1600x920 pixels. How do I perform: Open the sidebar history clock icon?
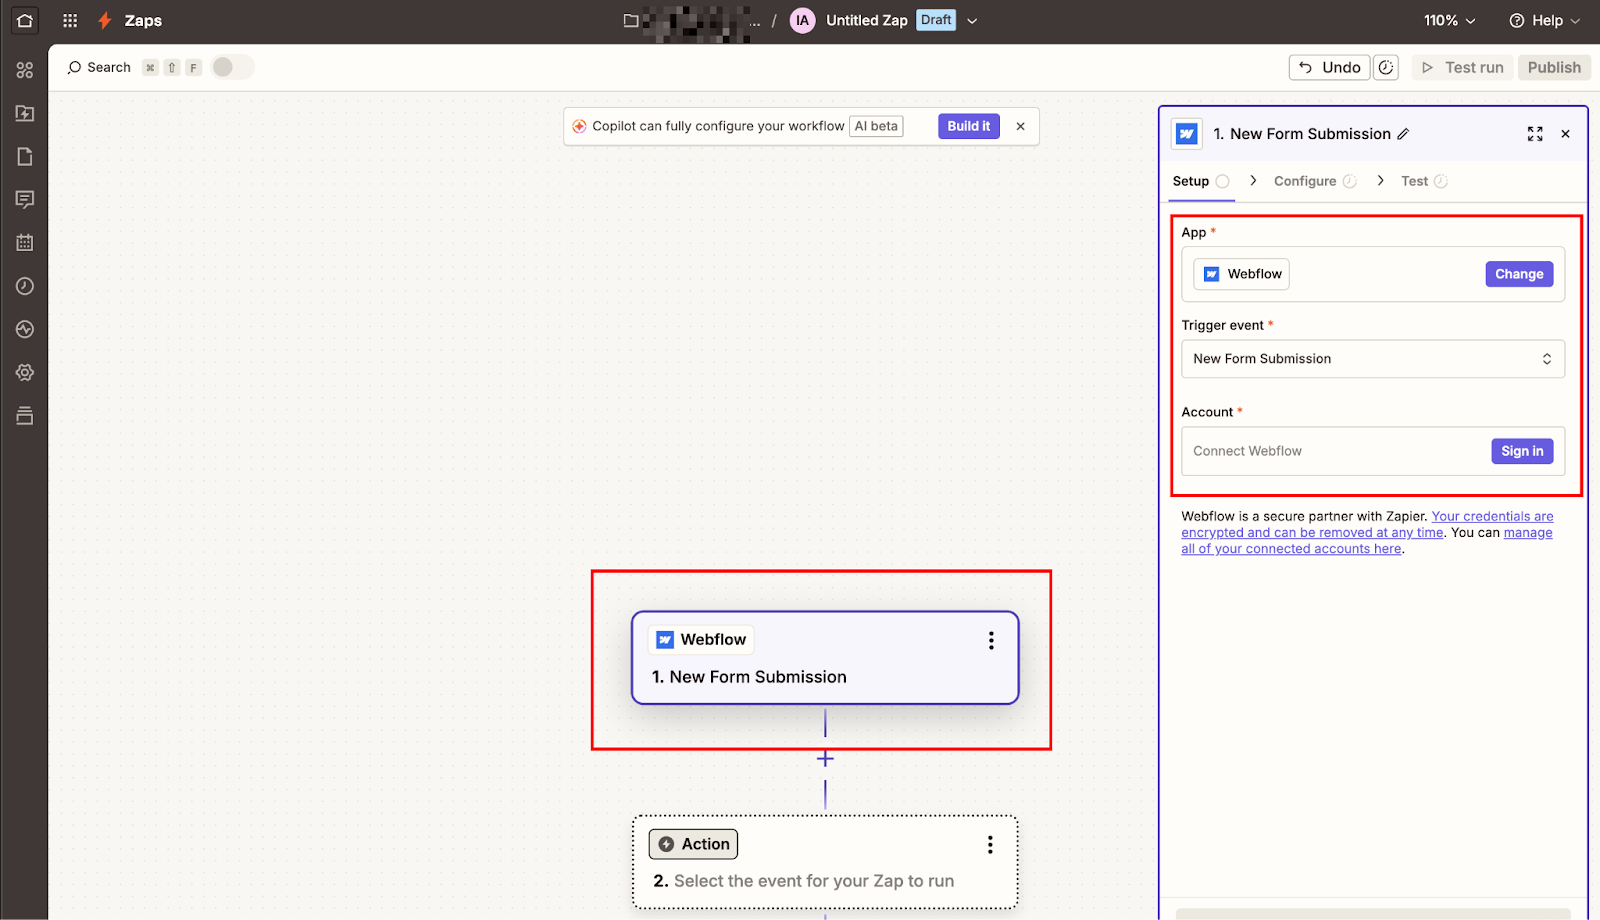click(x=25, y=286)
